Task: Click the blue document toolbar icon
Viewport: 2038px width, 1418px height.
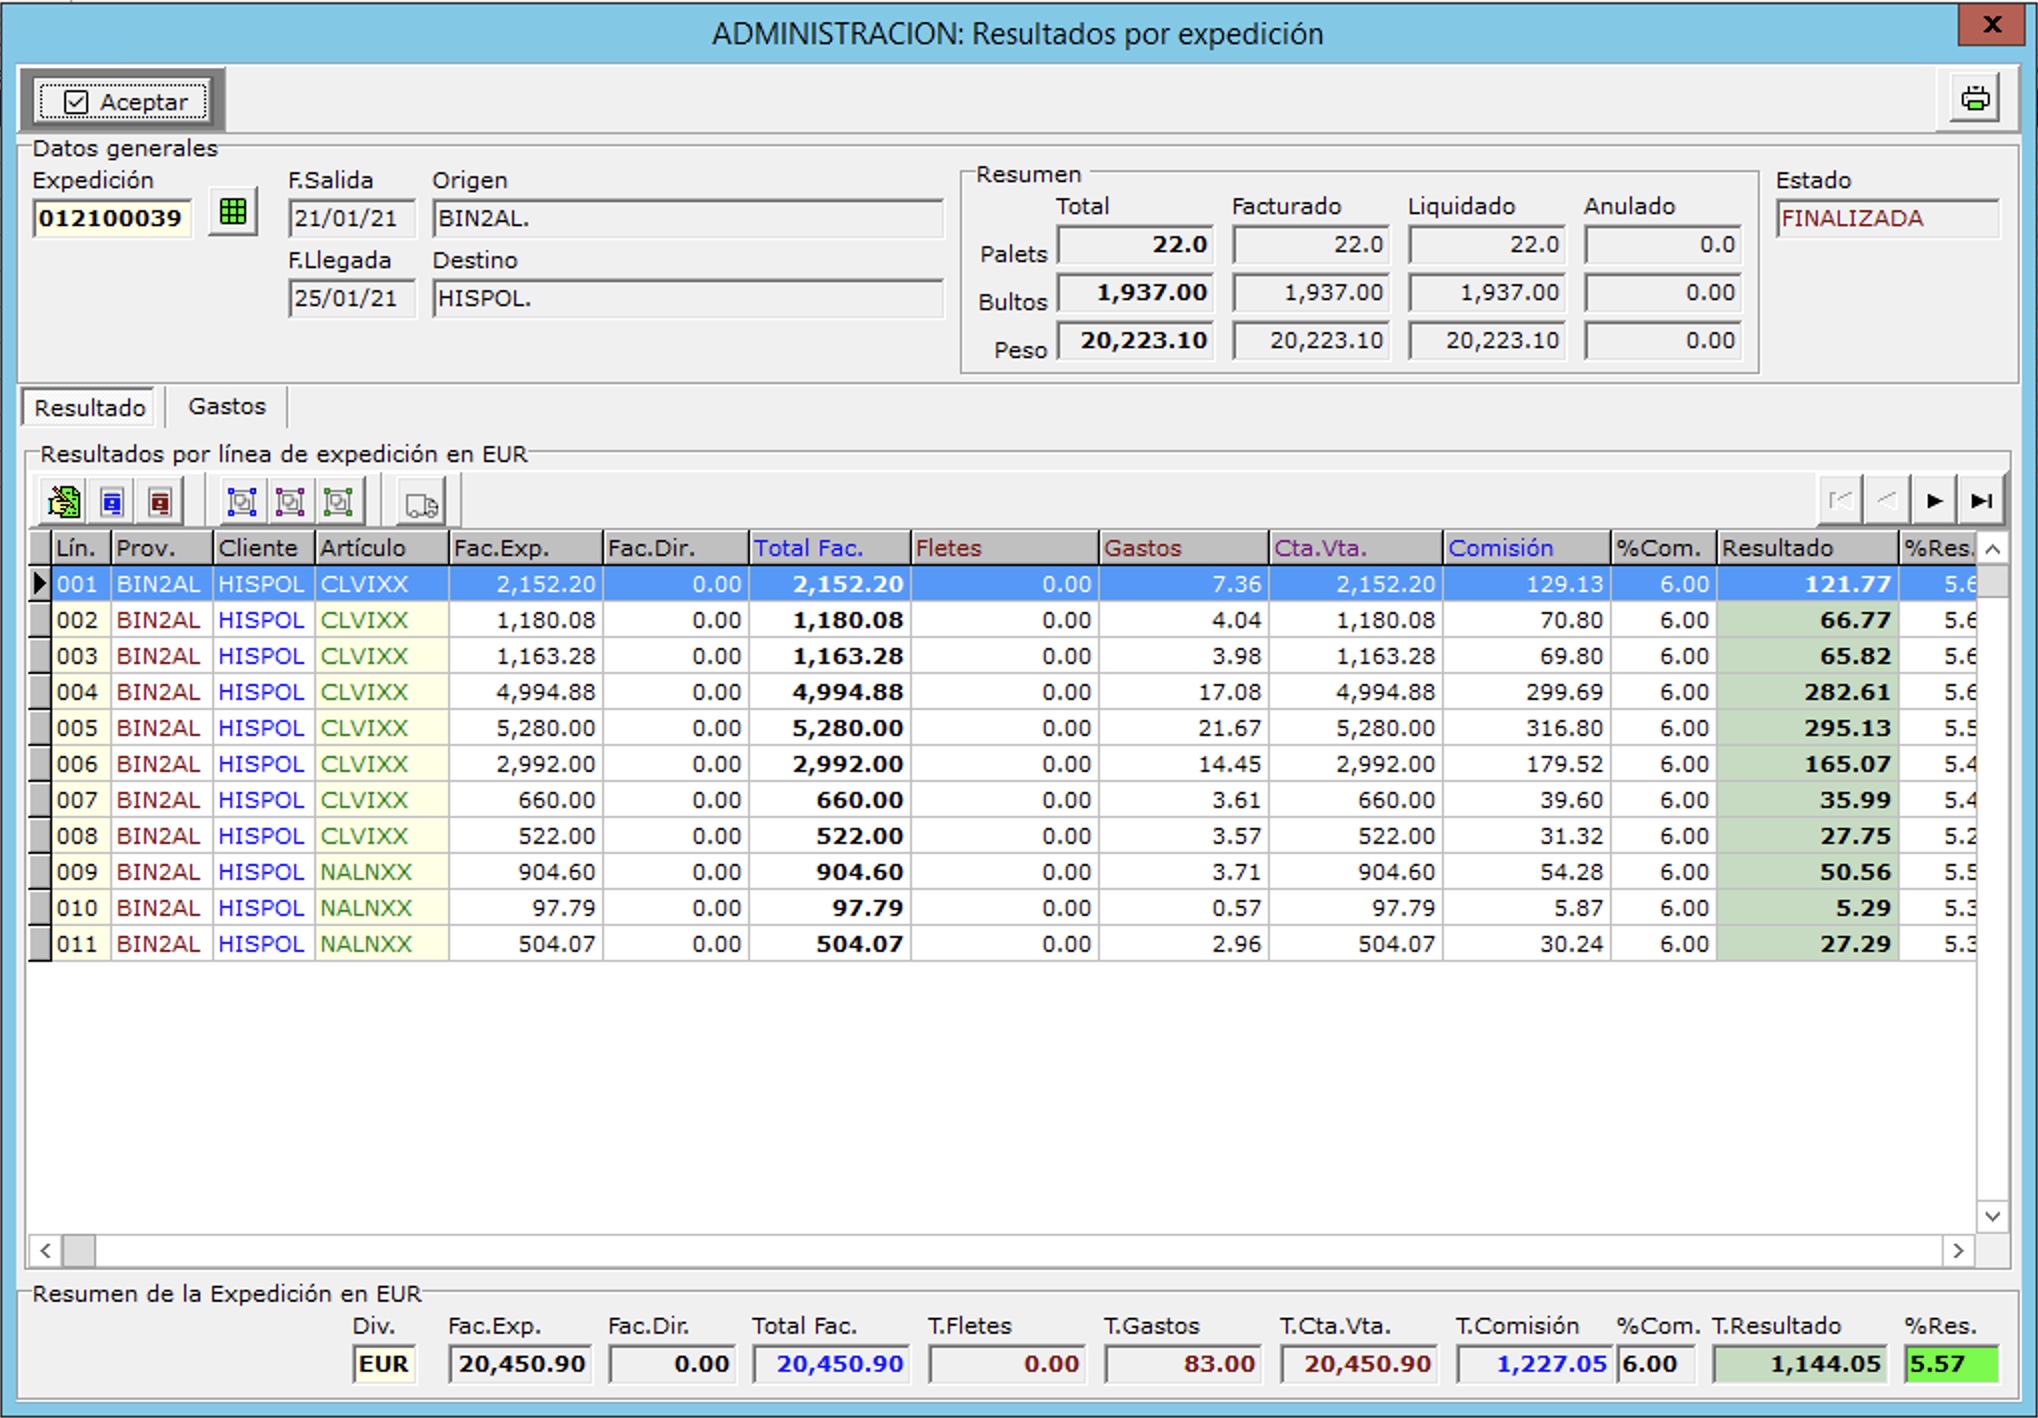Action: coord(112,502)
